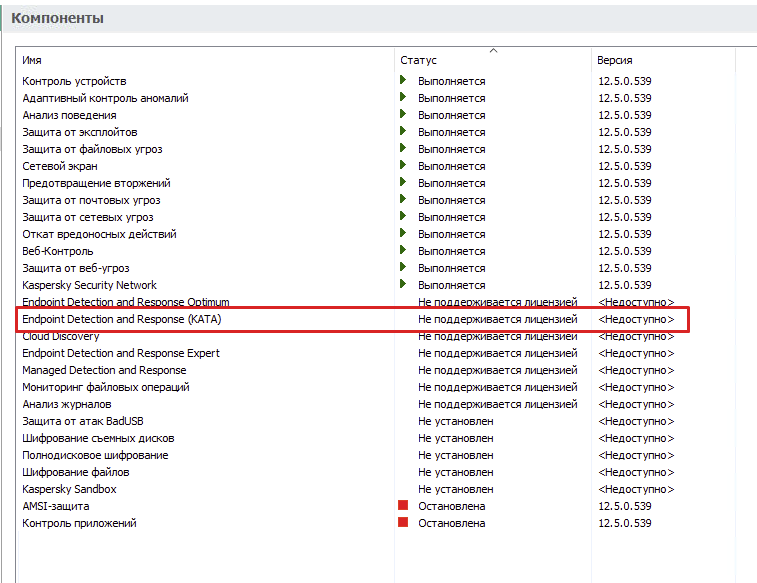Click the green running icon for Веб-Контроль

403,250
